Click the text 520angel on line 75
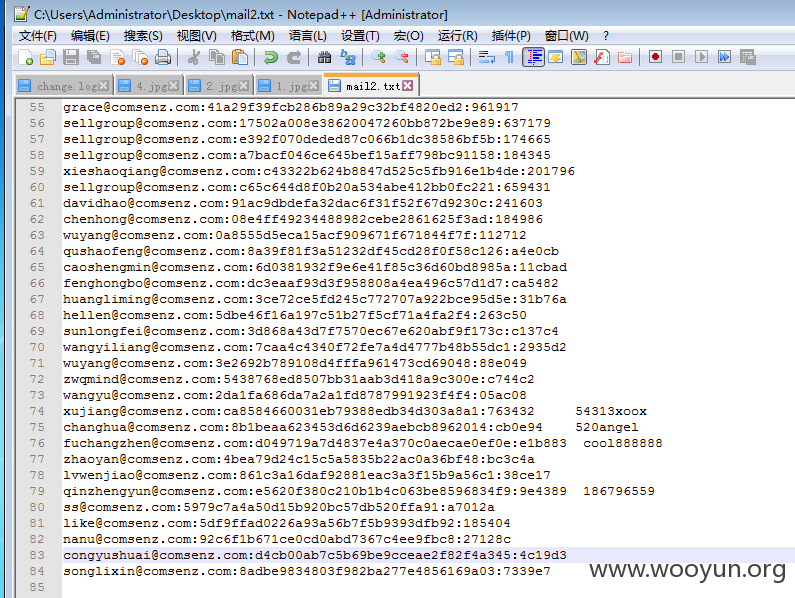Image resolution: width=795 pixels, height=598 pixels. click(x=607, y=427)
